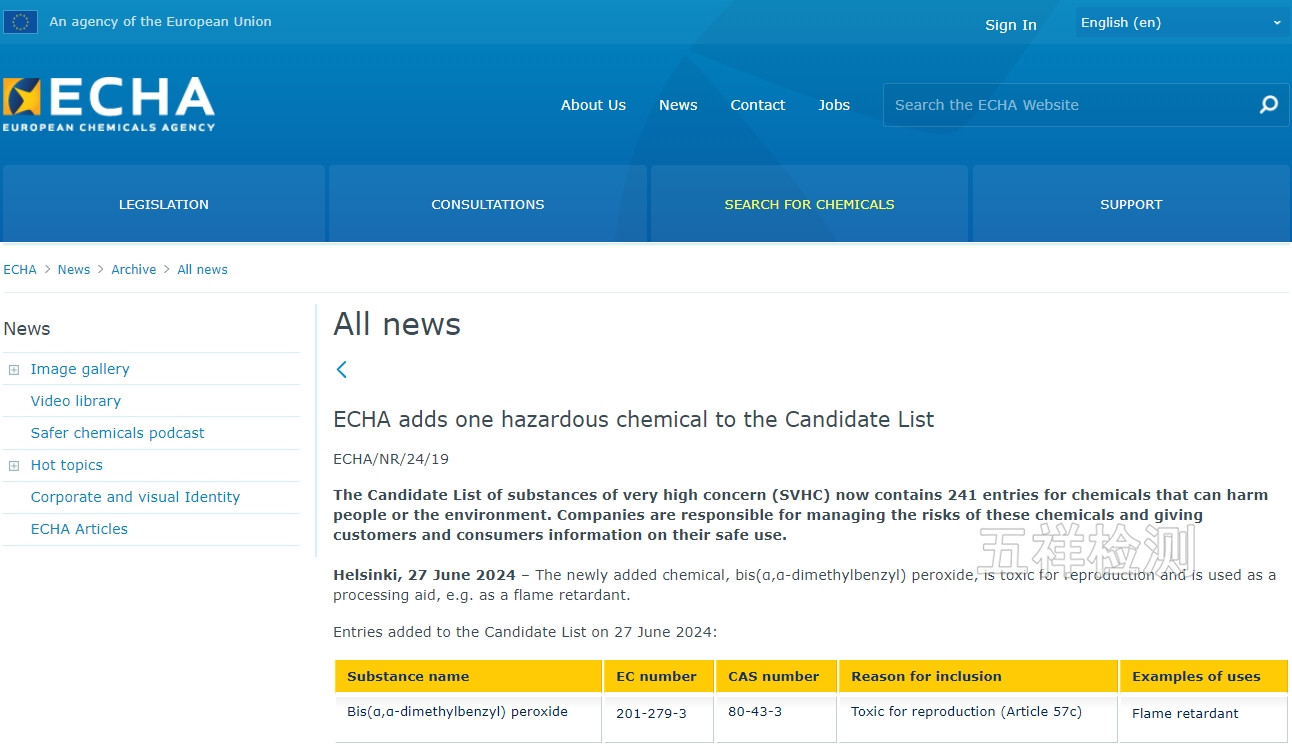
Task: Open the Jobs link
Action: coord(834,105)
